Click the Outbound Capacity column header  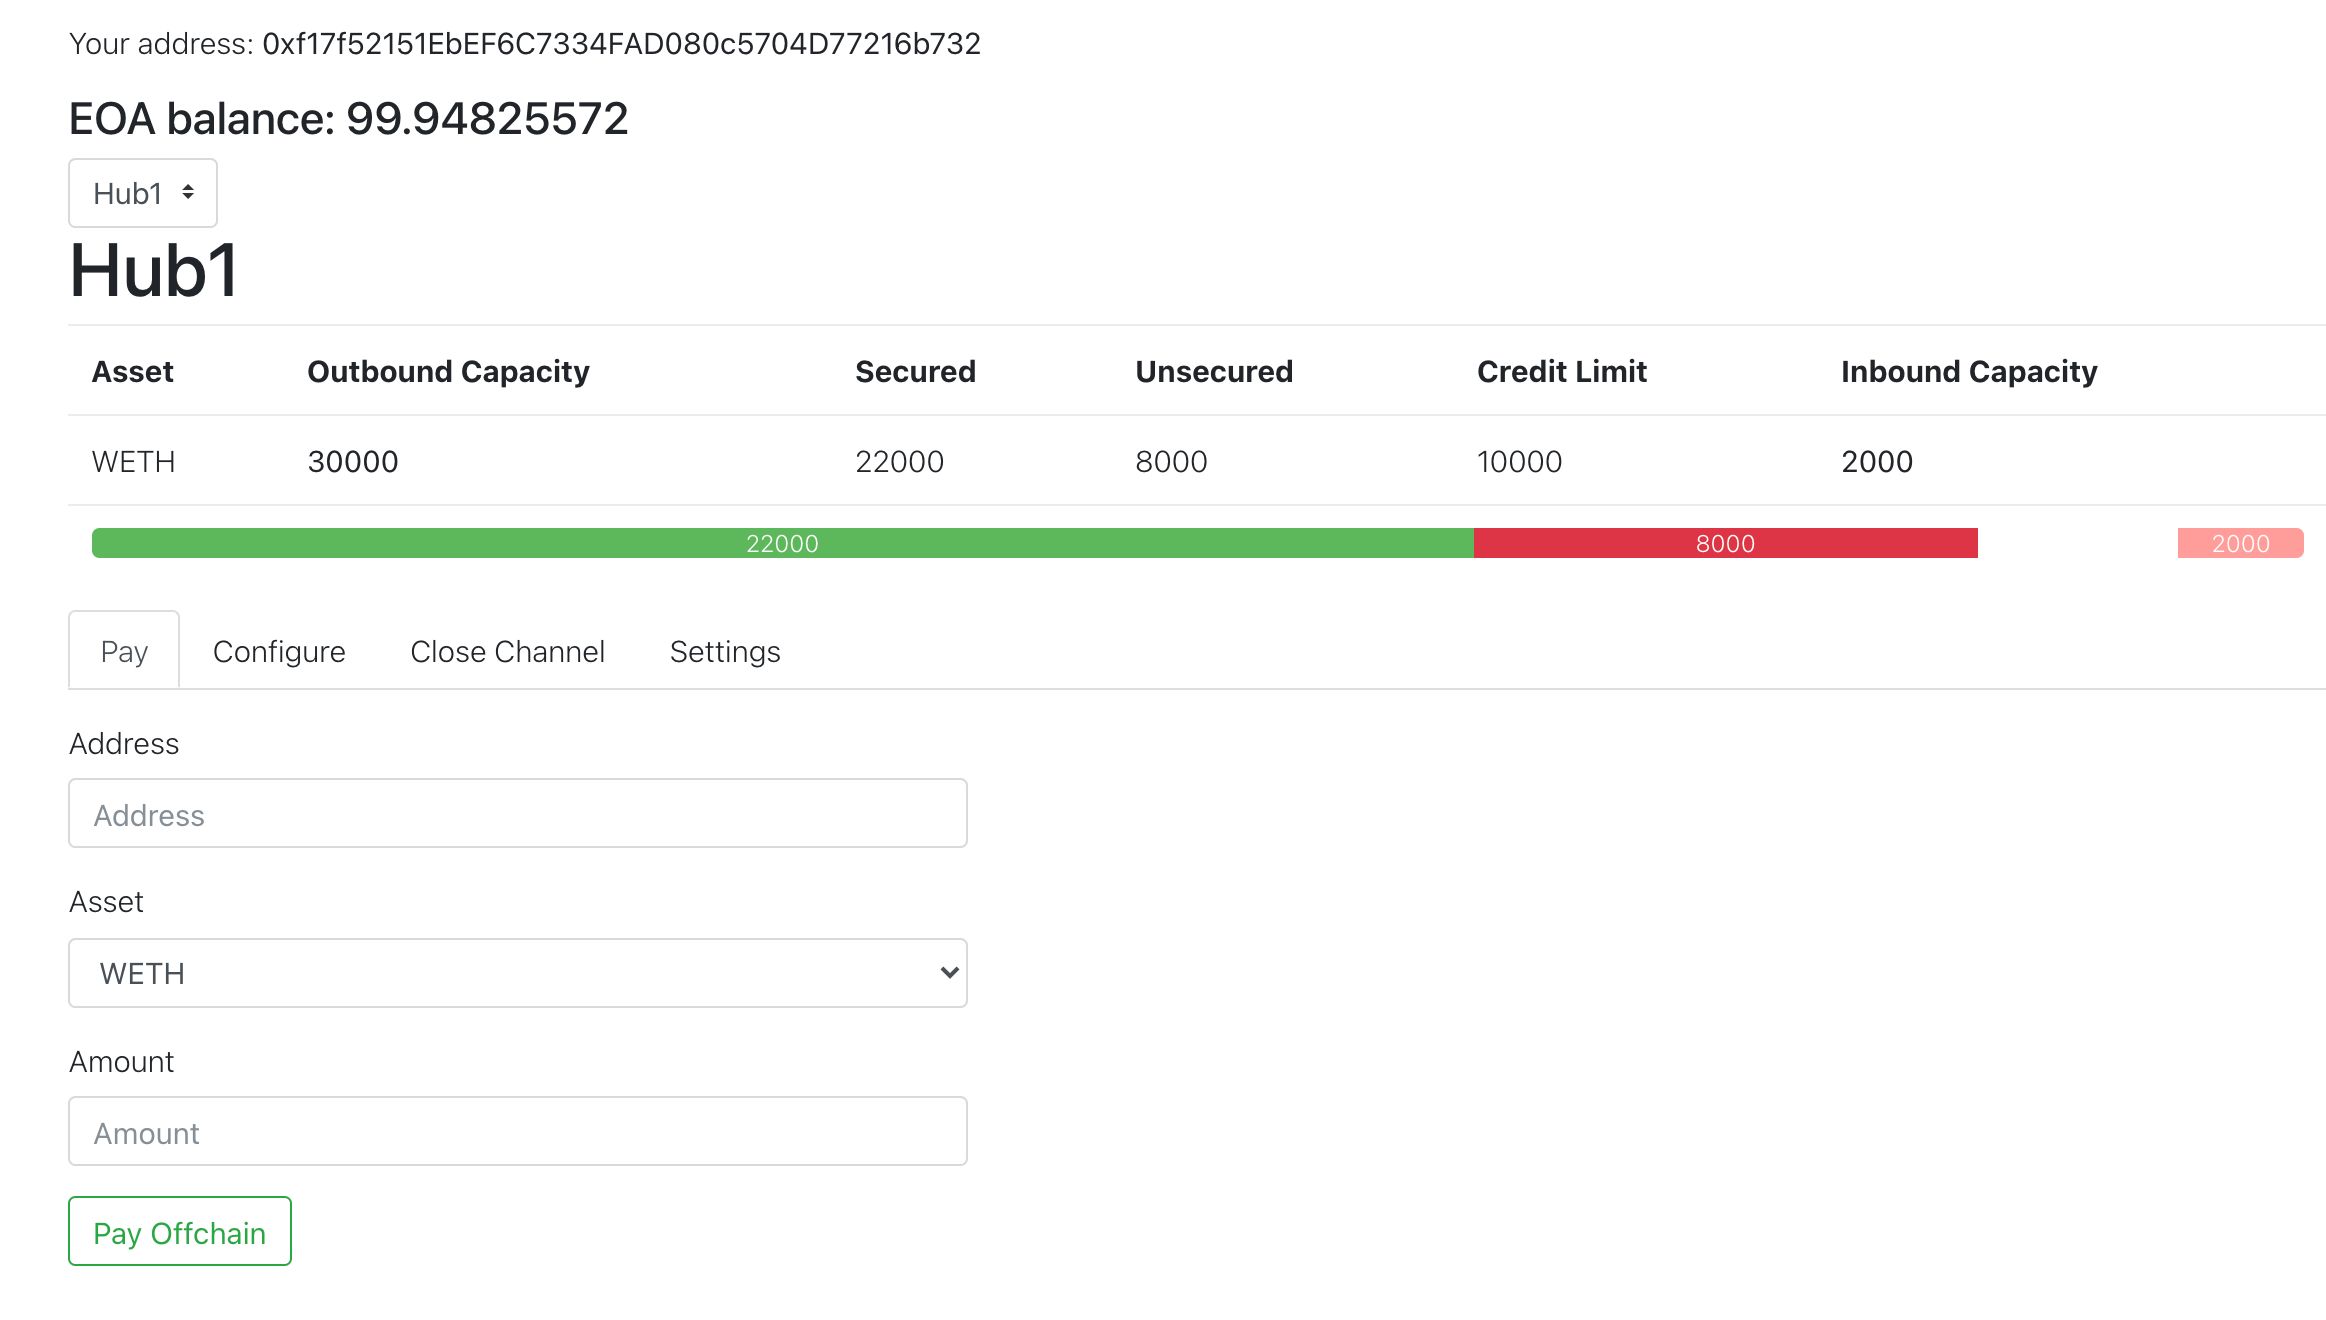tap(448, 371)
